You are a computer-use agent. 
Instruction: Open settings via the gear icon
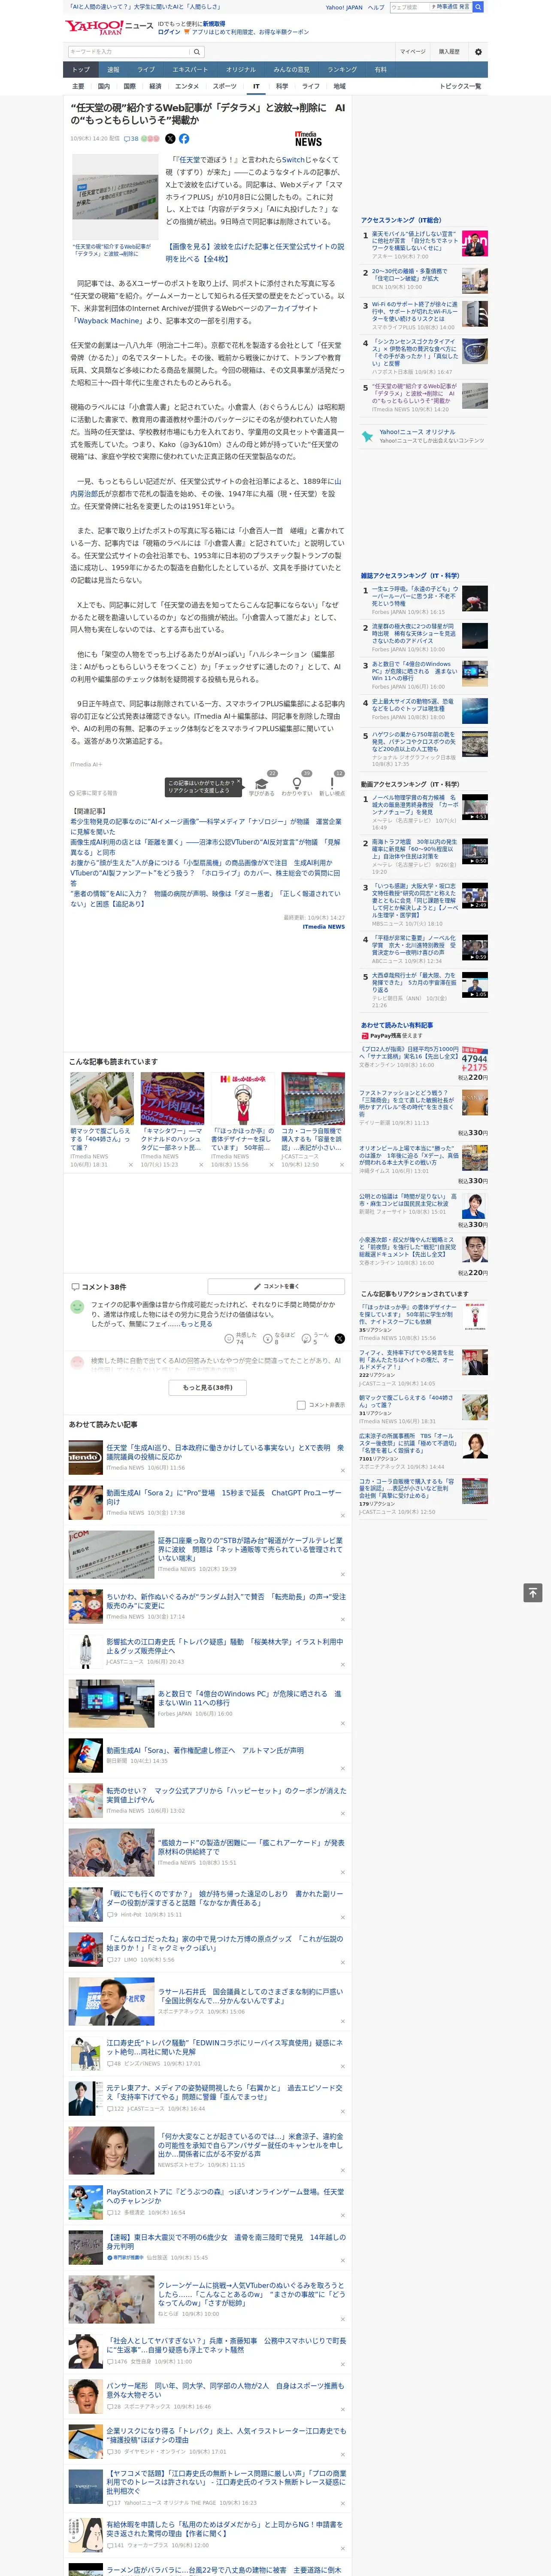pos(478,51)
